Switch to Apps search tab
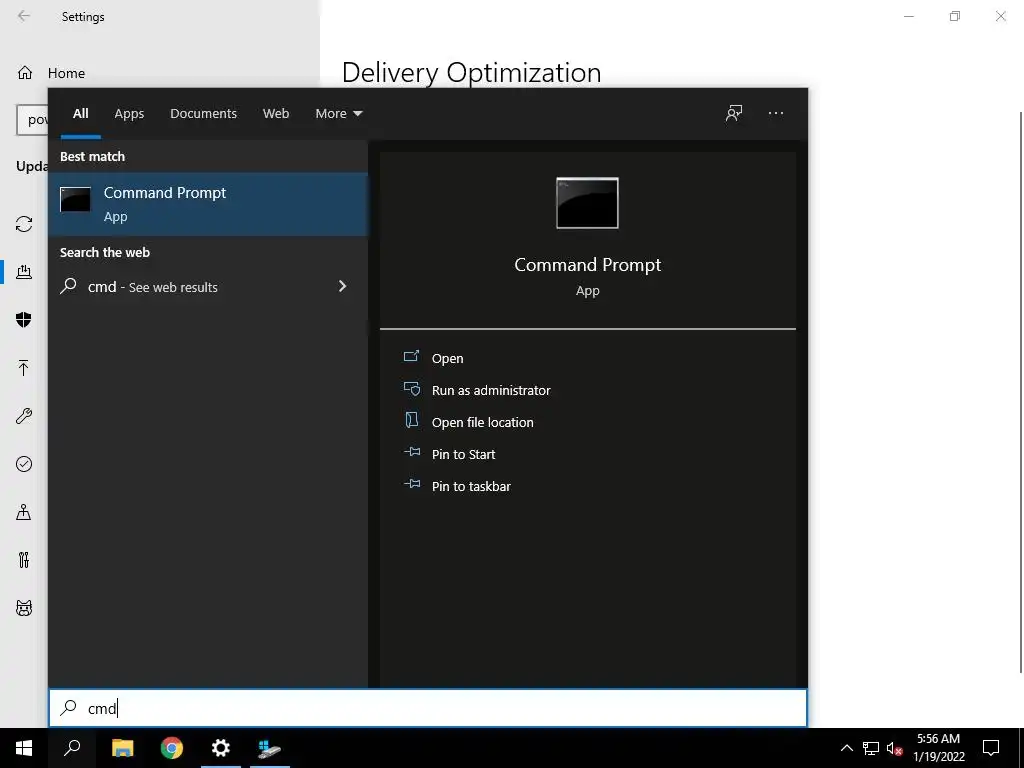 [129, 113]
